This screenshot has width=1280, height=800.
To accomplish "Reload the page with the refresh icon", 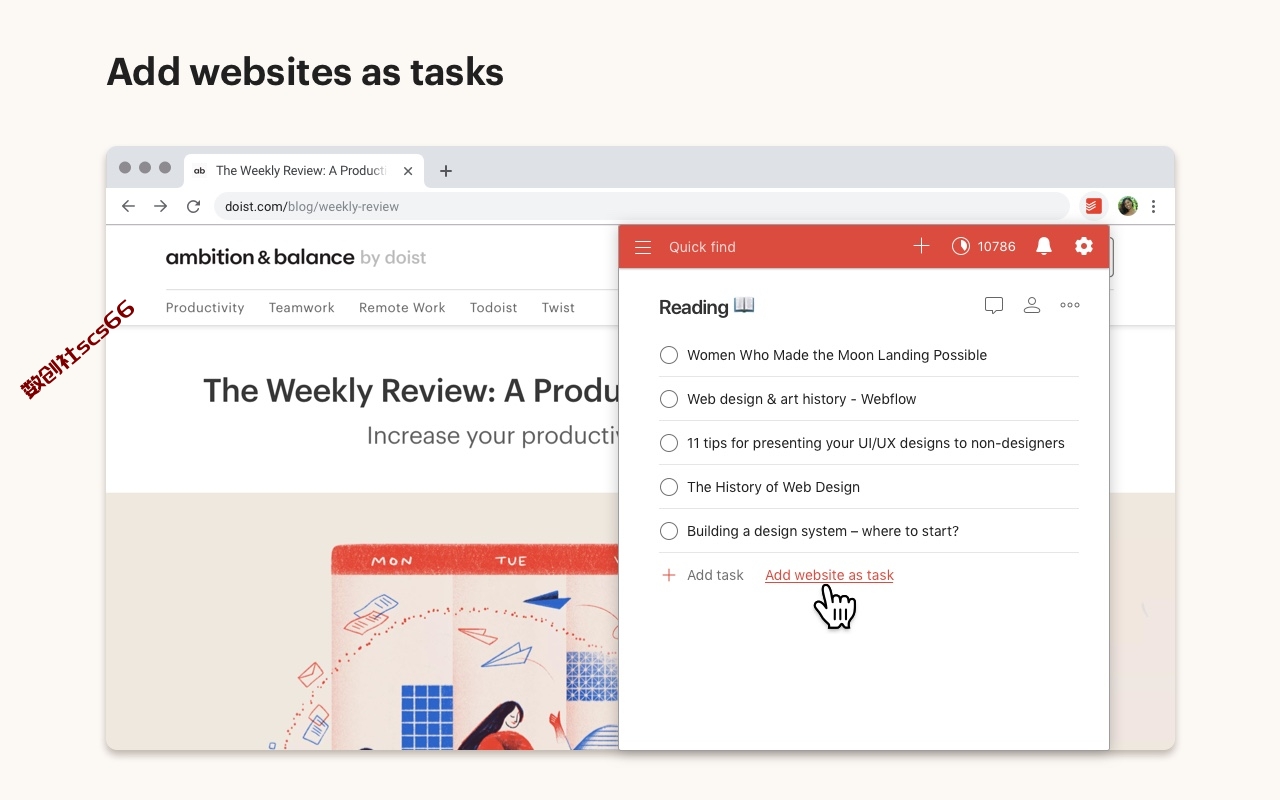I will [x=193, y=206].
